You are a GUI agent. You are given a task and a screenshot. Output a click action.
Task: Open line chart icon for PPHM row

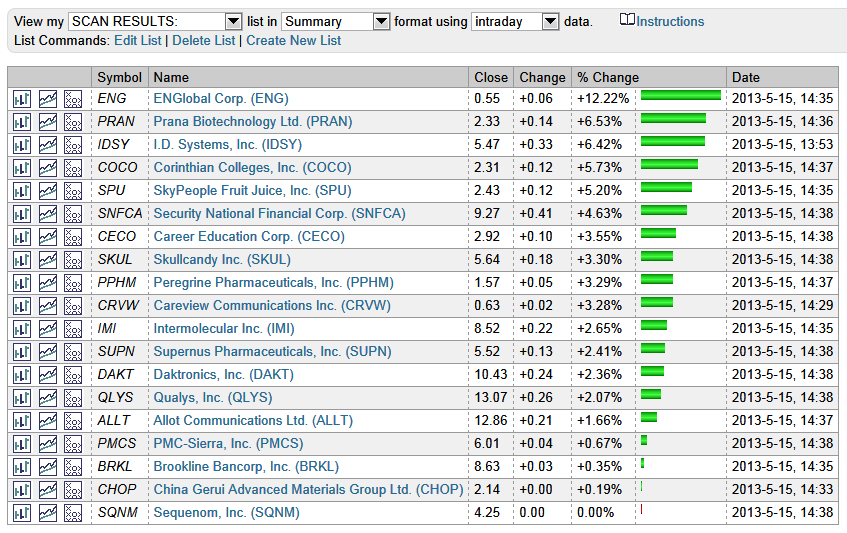[48, 283]
